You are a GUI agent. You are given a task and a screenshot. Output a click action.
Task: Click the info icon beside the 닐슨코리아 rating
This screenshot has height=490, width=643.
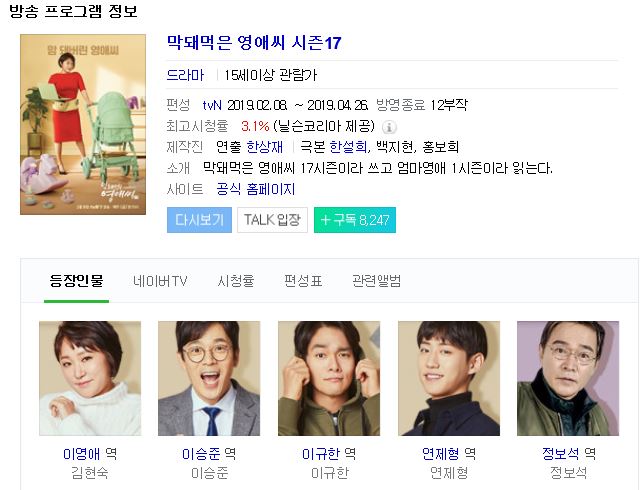pos(389,127)
